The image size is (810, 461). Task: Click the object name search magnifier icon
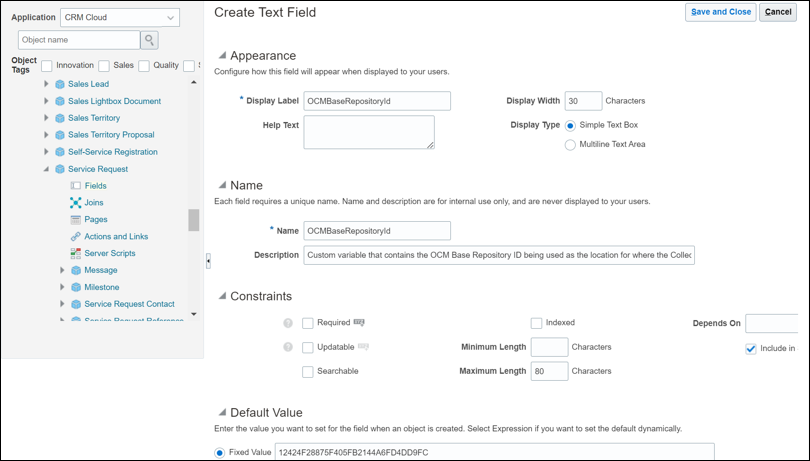coord(150,40)
